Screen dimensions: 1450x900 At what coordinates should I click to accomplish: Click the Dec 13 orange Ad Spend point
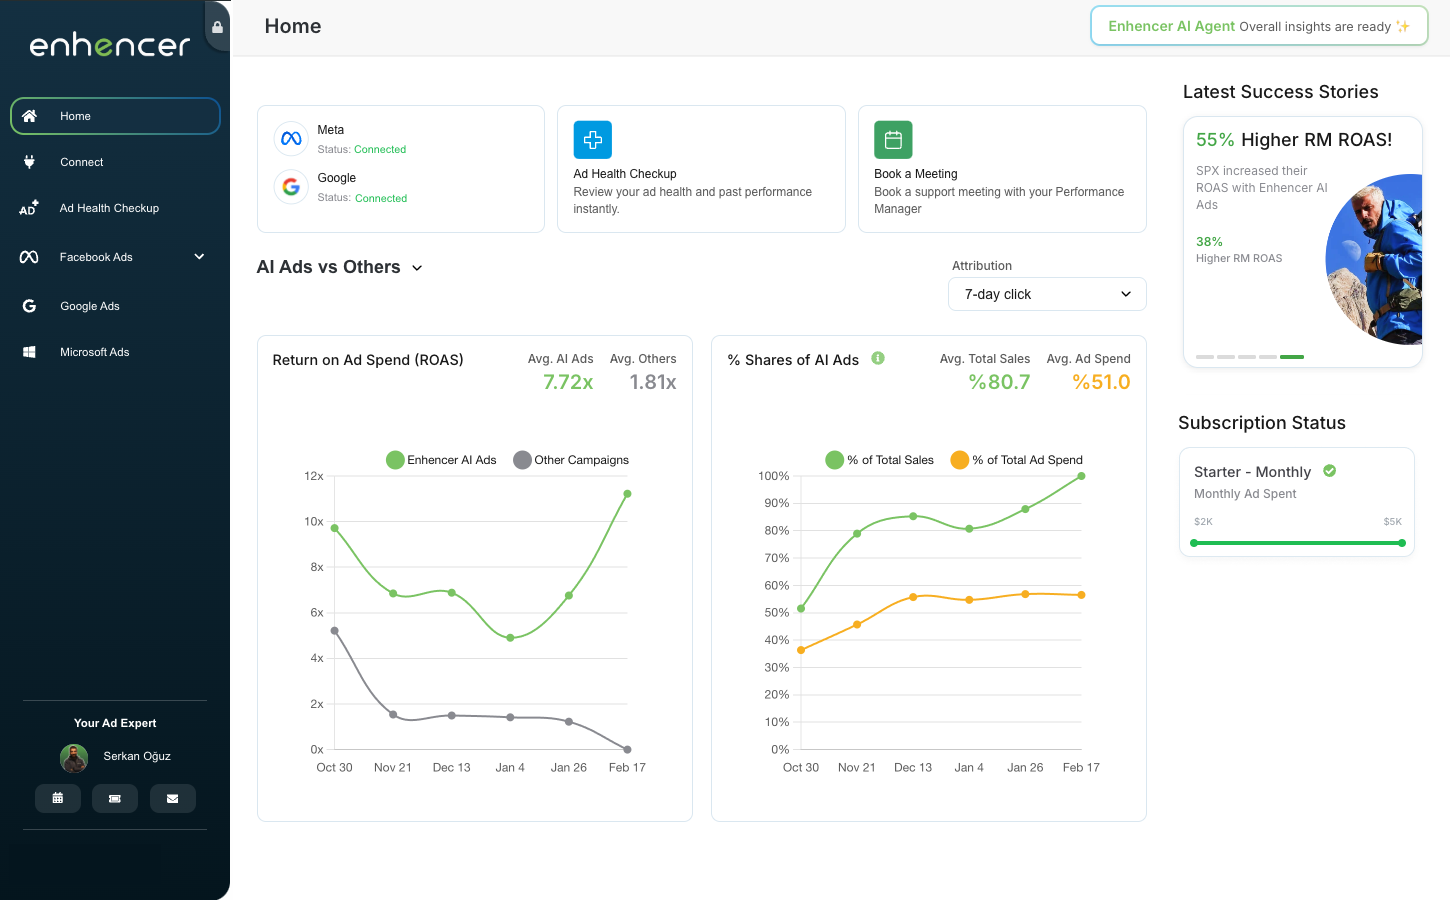click(x=913, y=597)
